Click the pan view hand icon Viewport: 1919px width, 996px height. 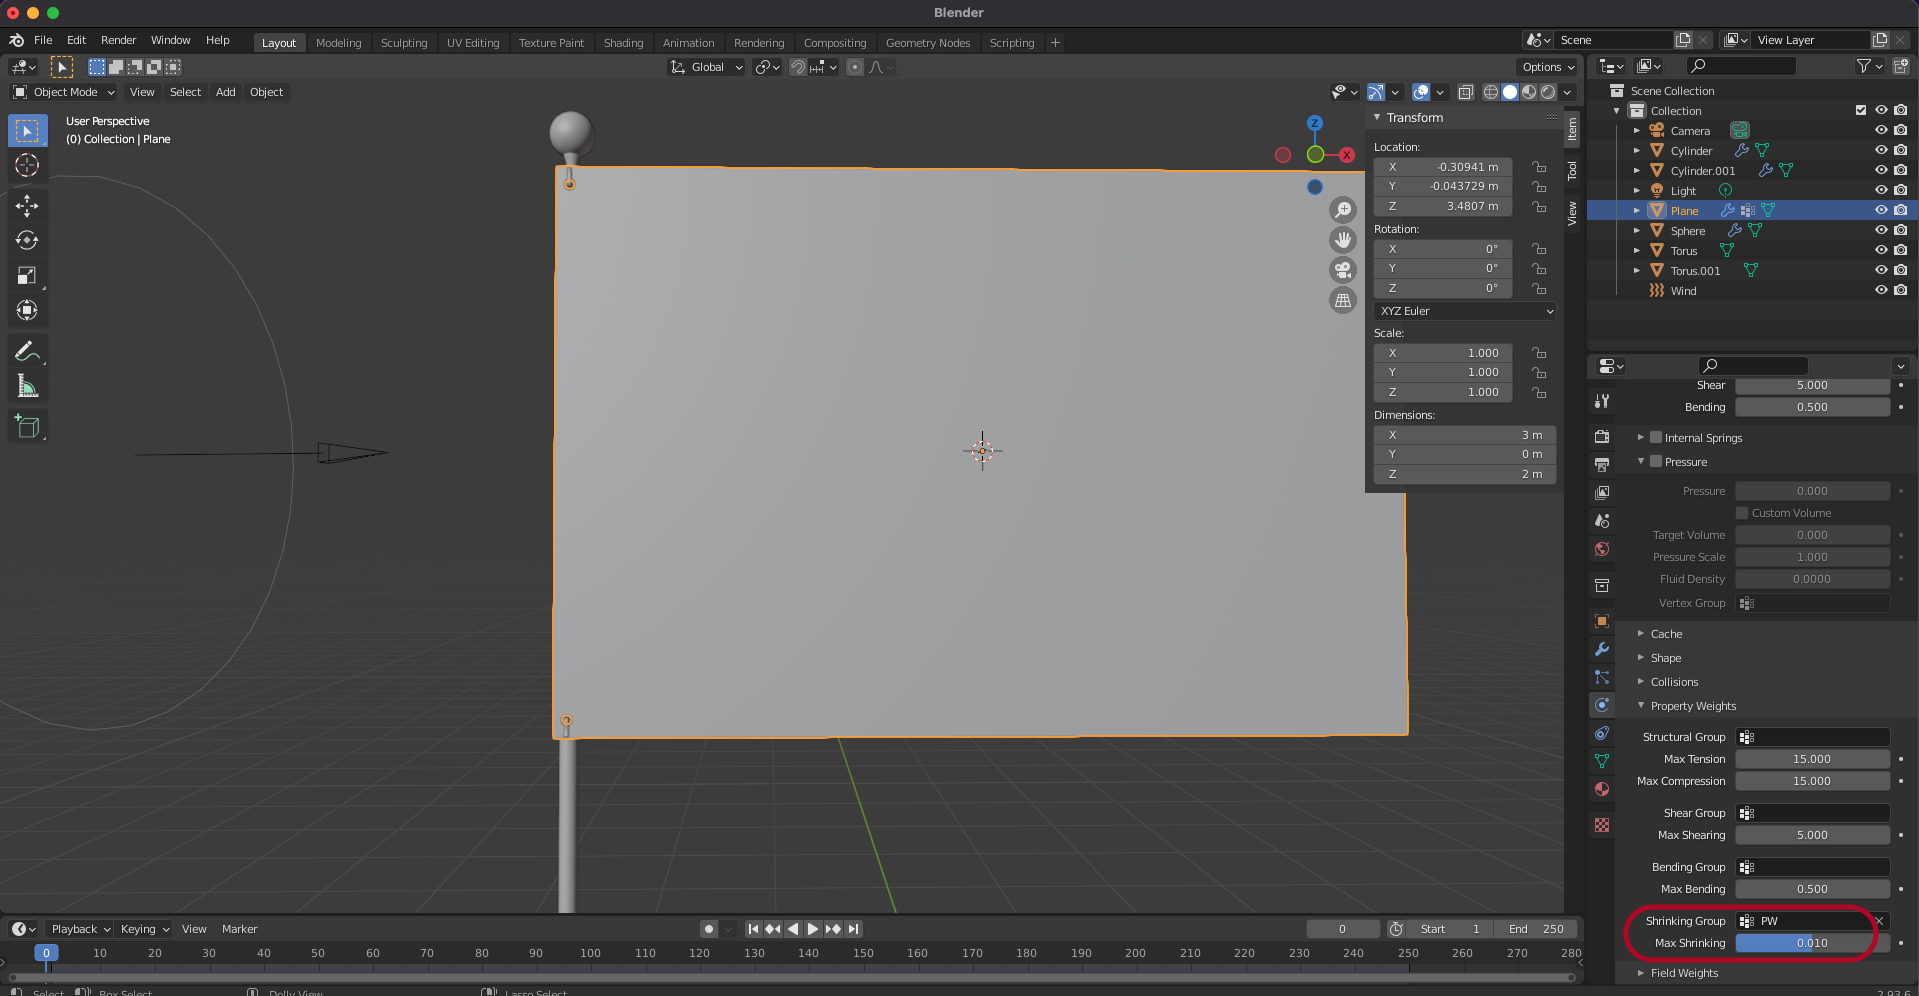tap(1343, 240)
